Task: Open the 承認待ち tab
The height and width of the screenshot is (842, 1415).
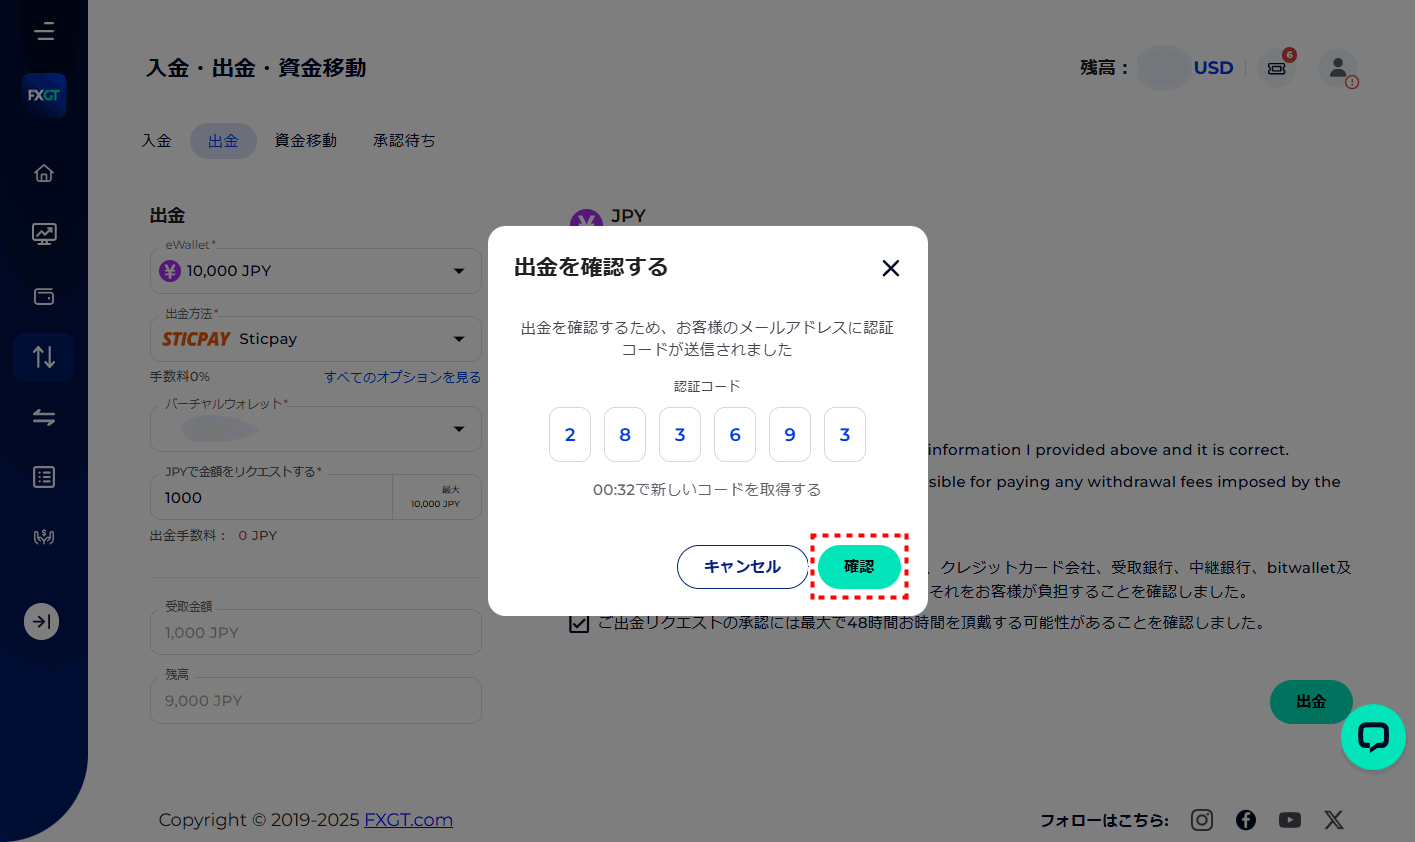Action: point(404,141)
